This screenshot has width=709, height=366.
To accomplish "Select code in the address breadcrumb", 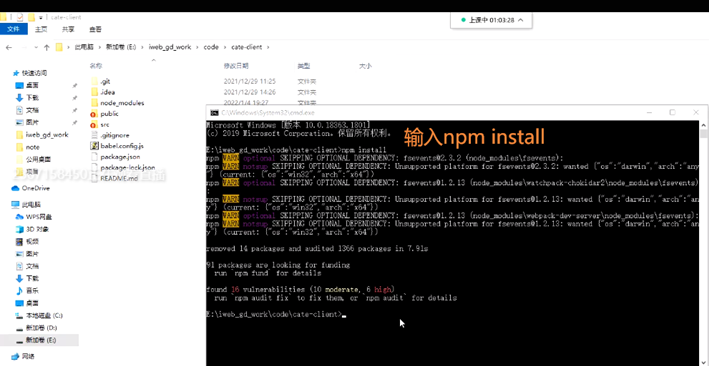I will pyautogui.click(x=211, y=47).
